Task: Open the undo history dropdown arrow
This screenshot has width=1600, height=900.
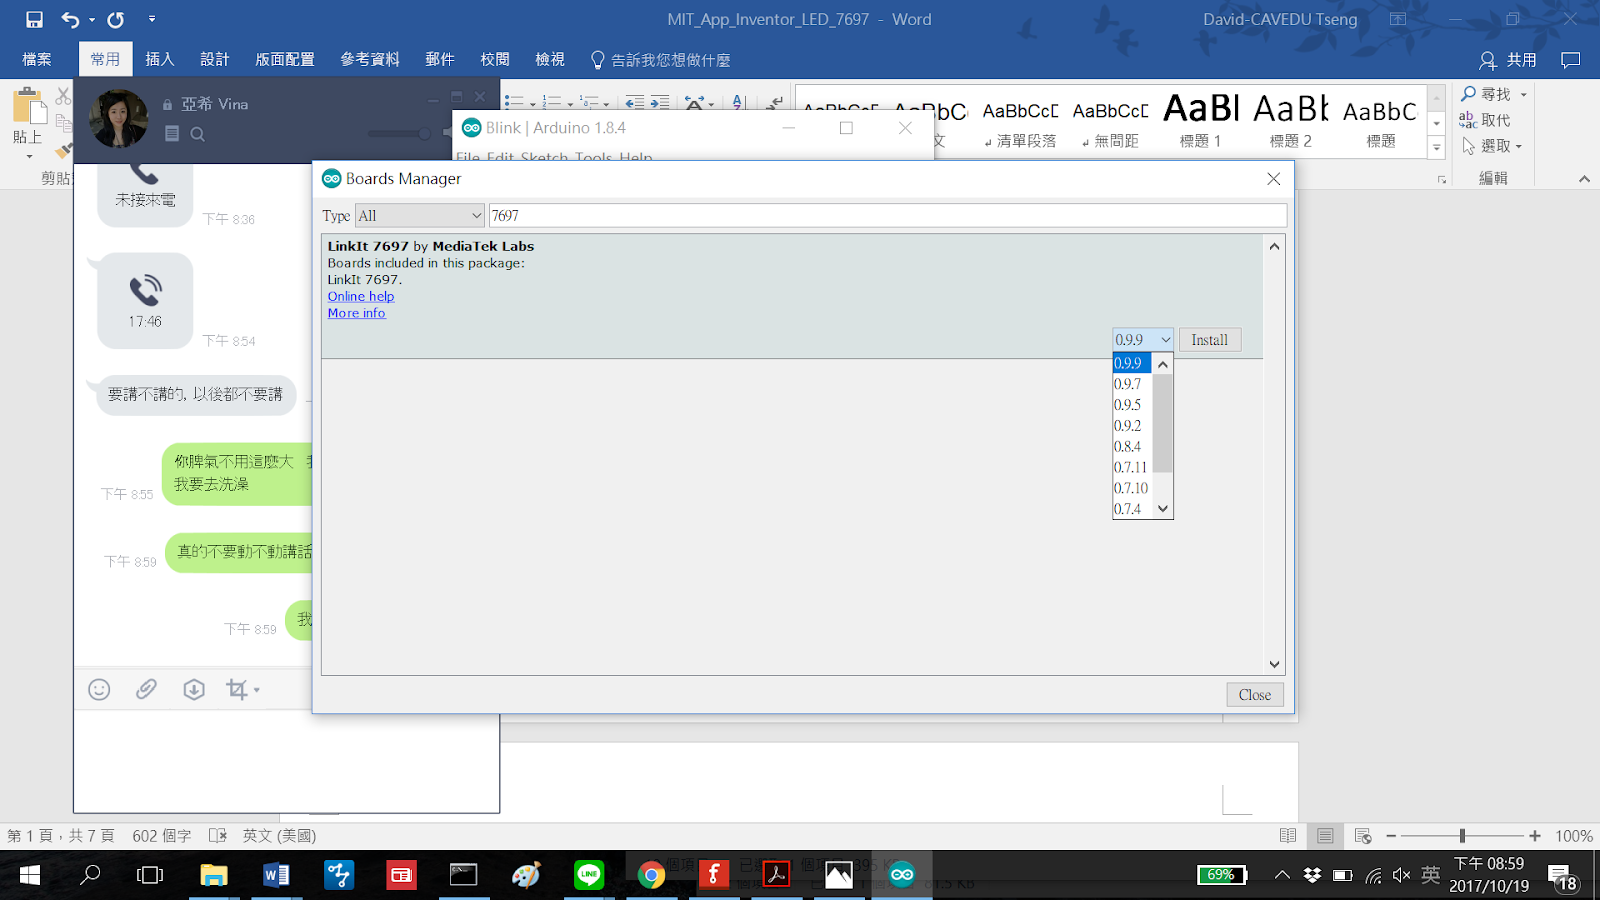Action: (x=92, y=19)
